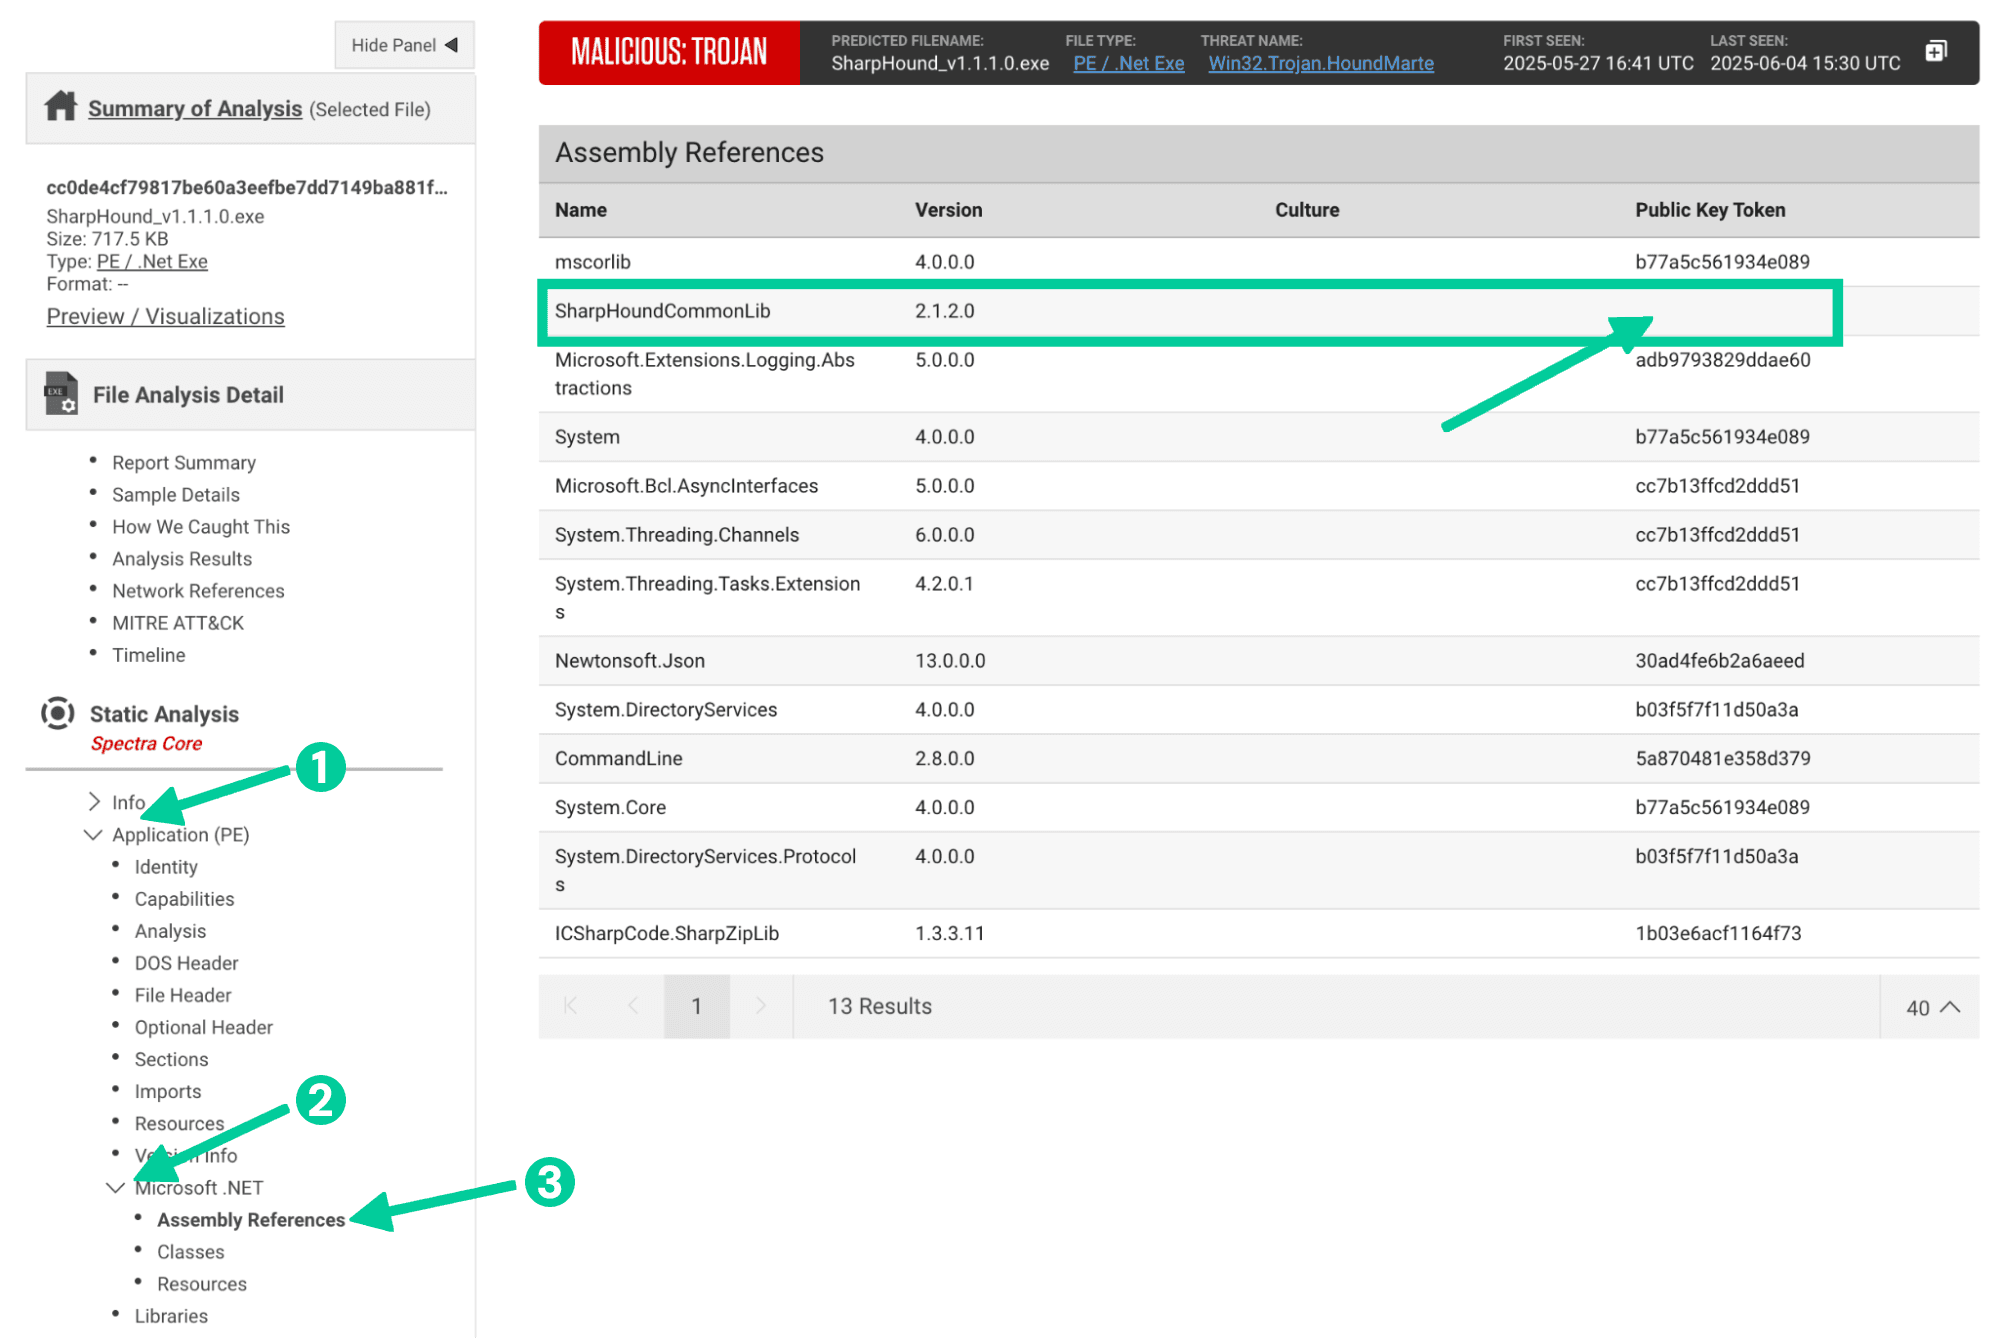Expand the Info tree node
Image resolution: width=1999 pixels, height=1339 pixels.
[x=94, y=802]
